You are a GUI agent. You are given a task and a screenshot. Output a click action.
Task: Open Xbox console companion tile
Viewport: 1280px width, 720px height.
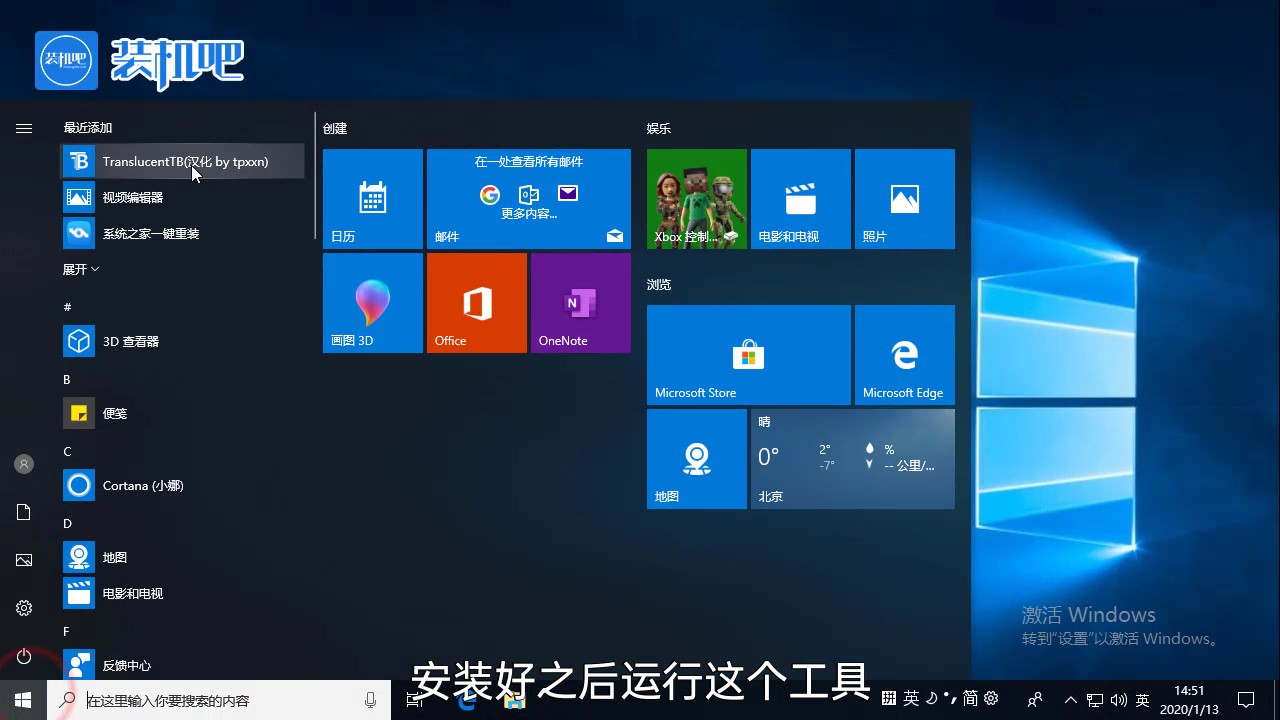[696, 199]
